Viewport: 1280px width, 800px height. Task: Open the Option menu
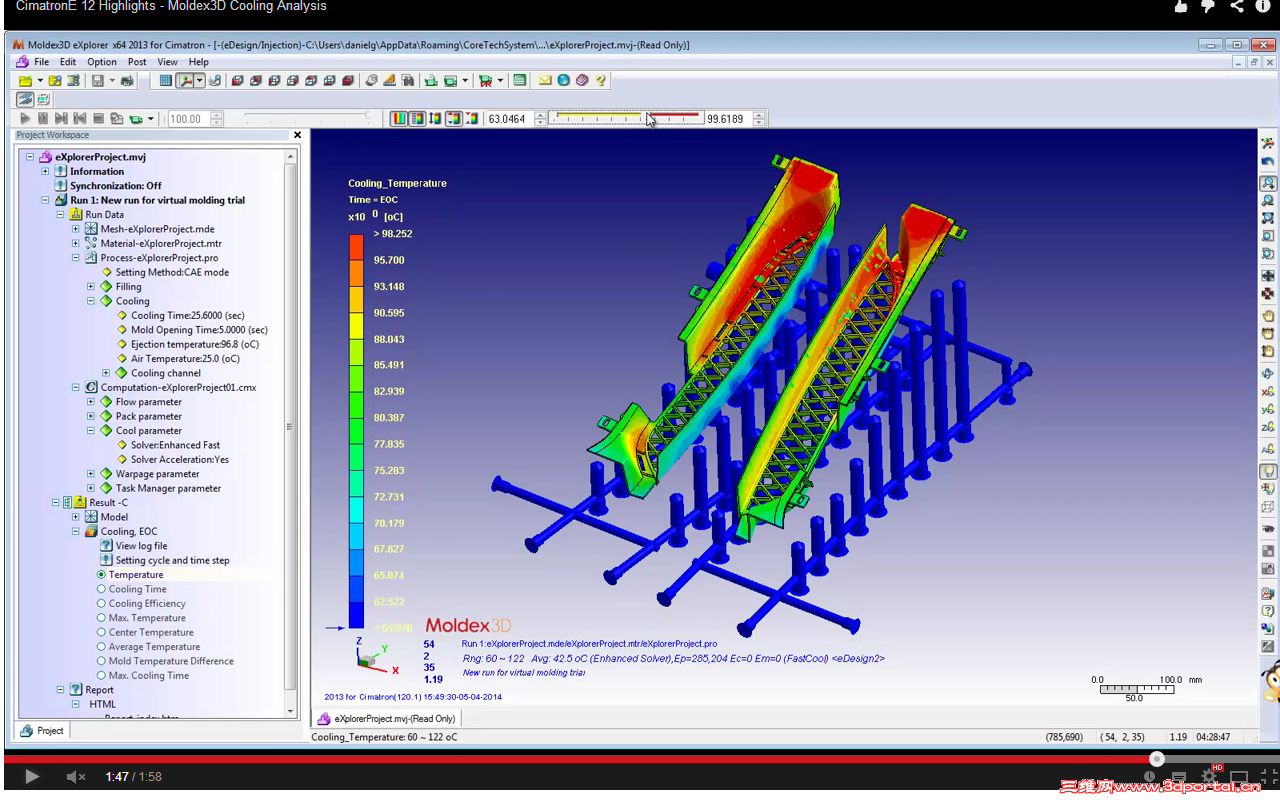(102, 62)
